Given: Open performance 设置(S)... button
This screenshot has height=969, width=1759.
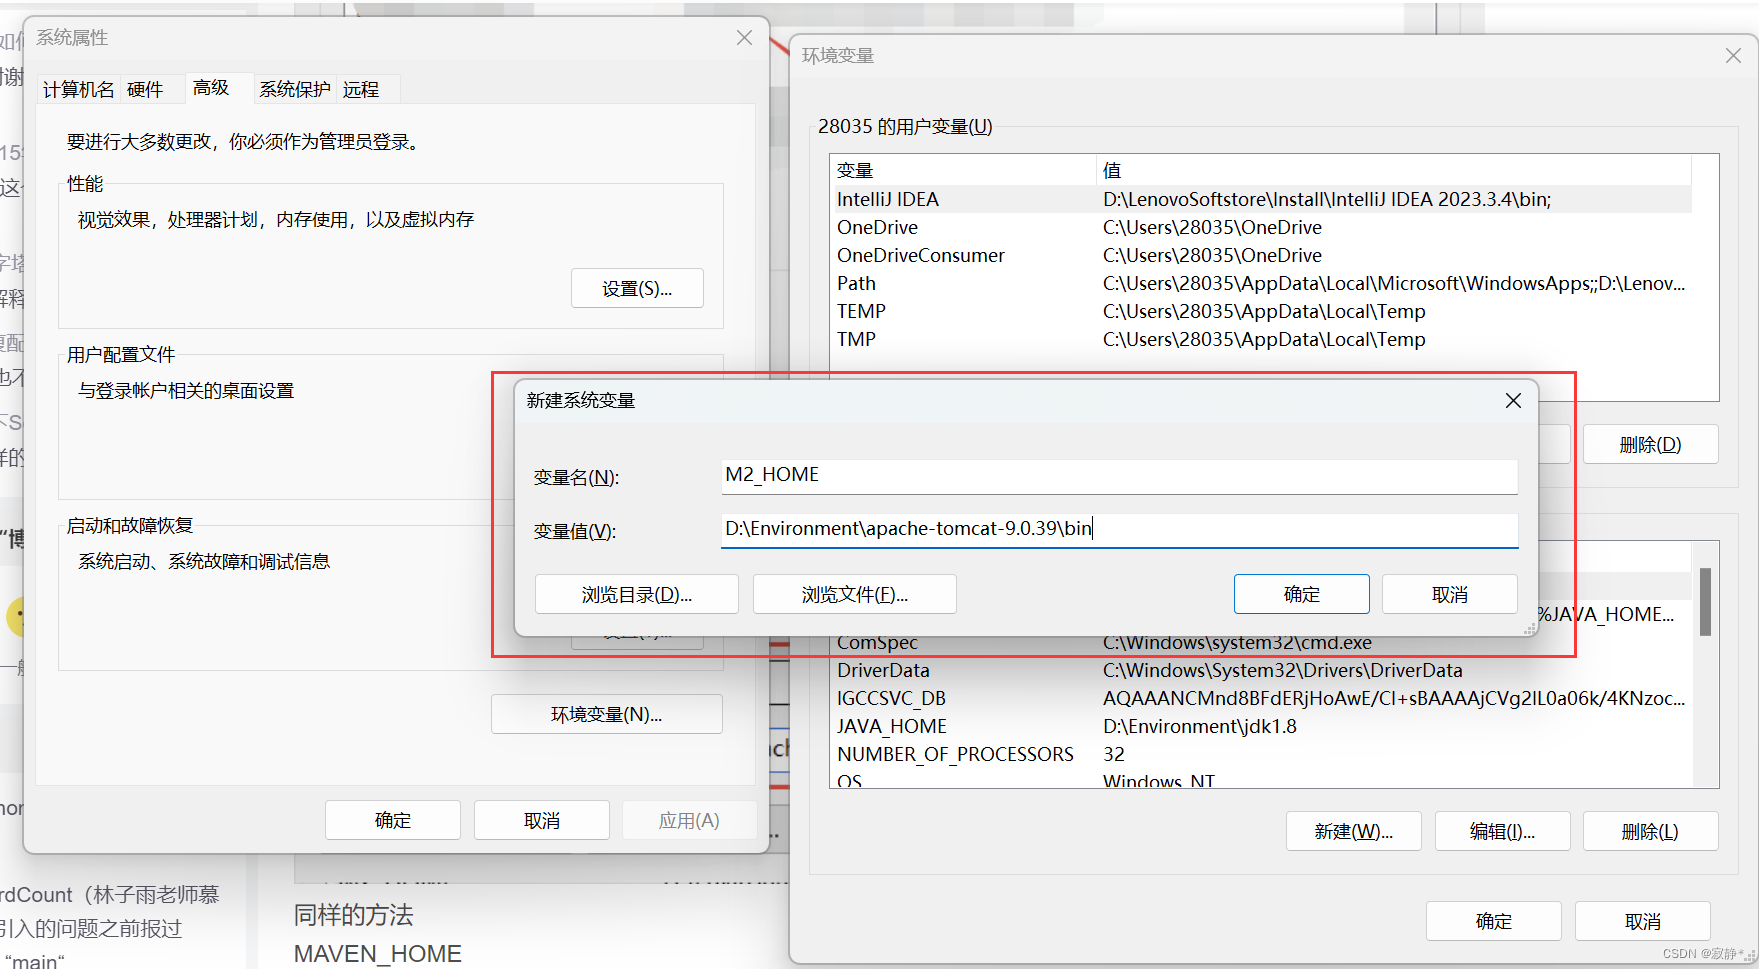Looking at the screenshot, I should coord(637,288).
